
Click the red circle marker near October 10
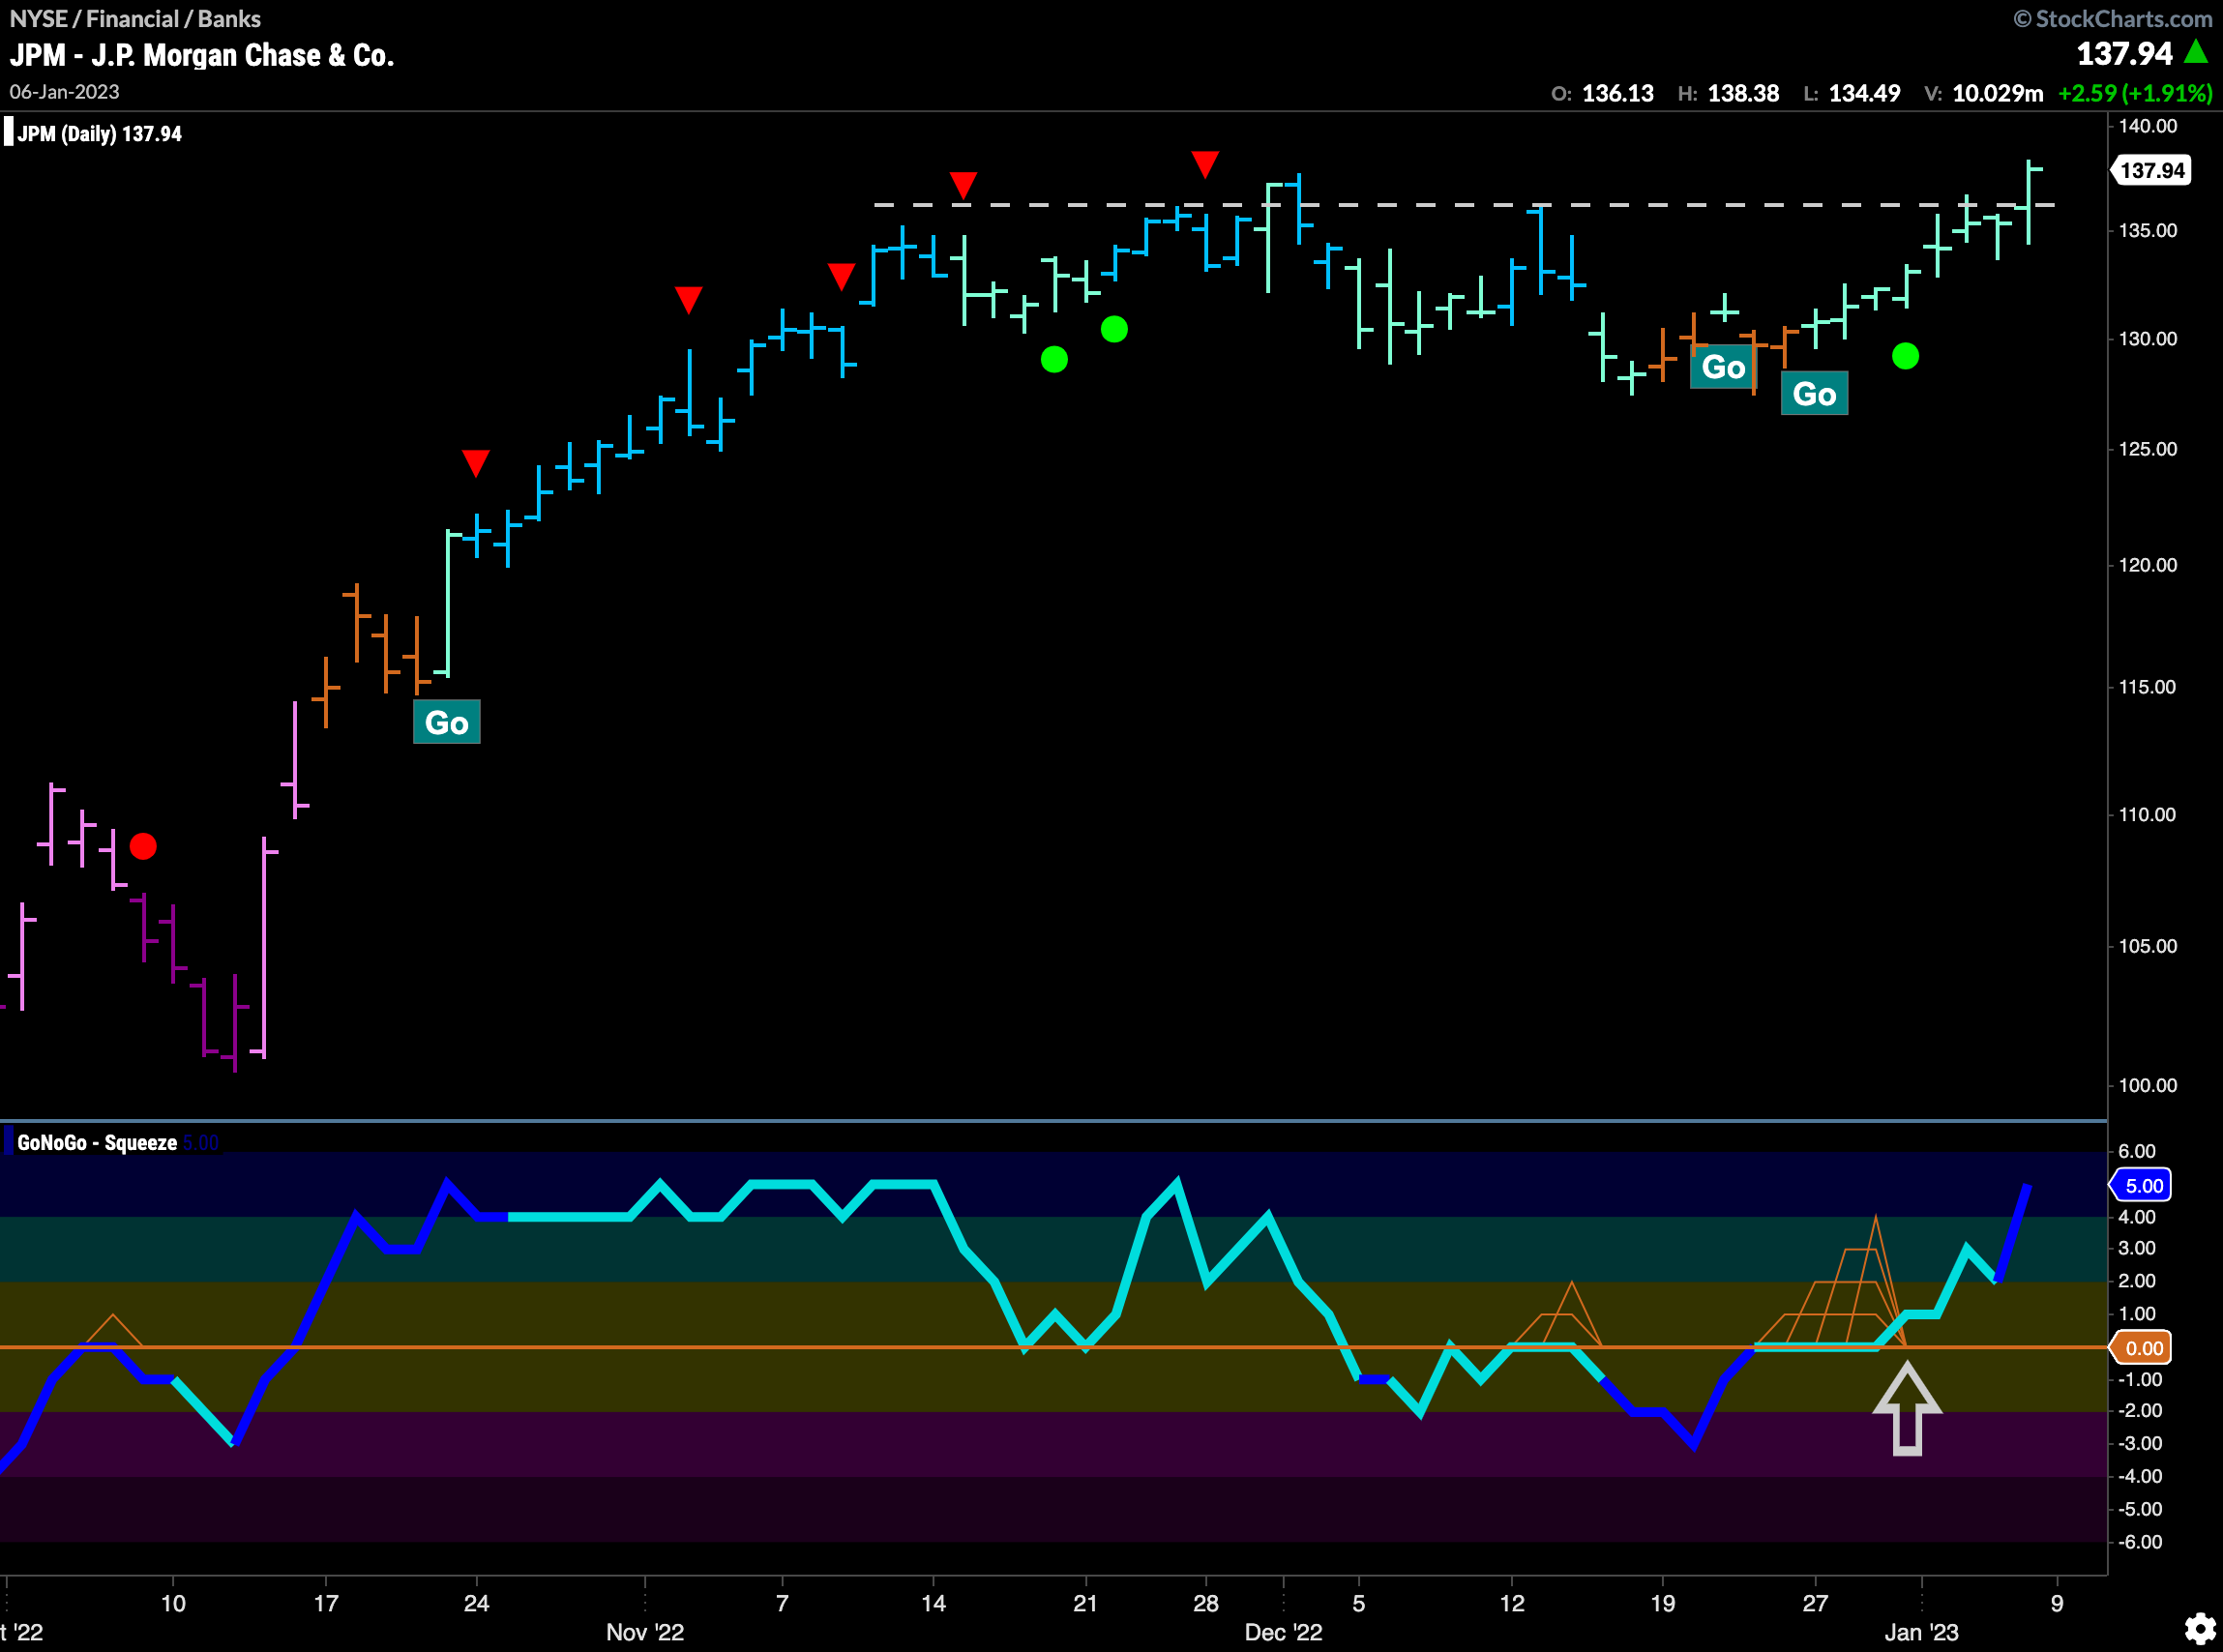(143, 846)
